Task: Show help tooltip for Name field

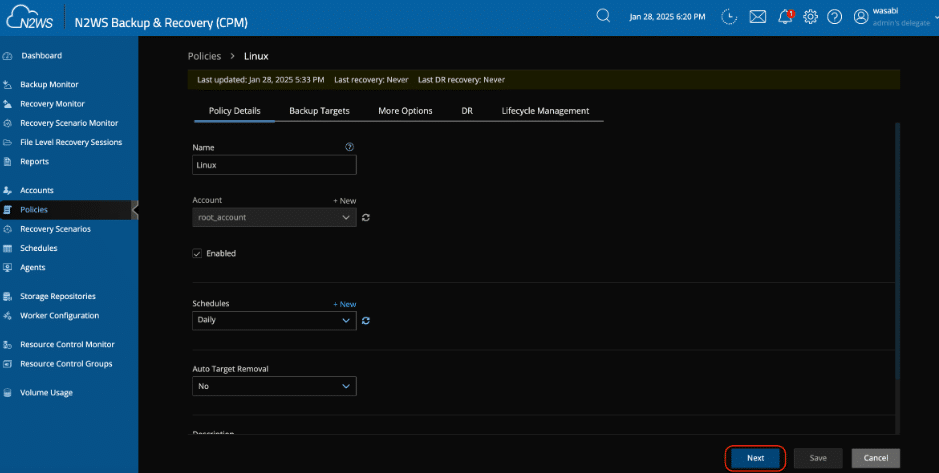Action: 350,147
